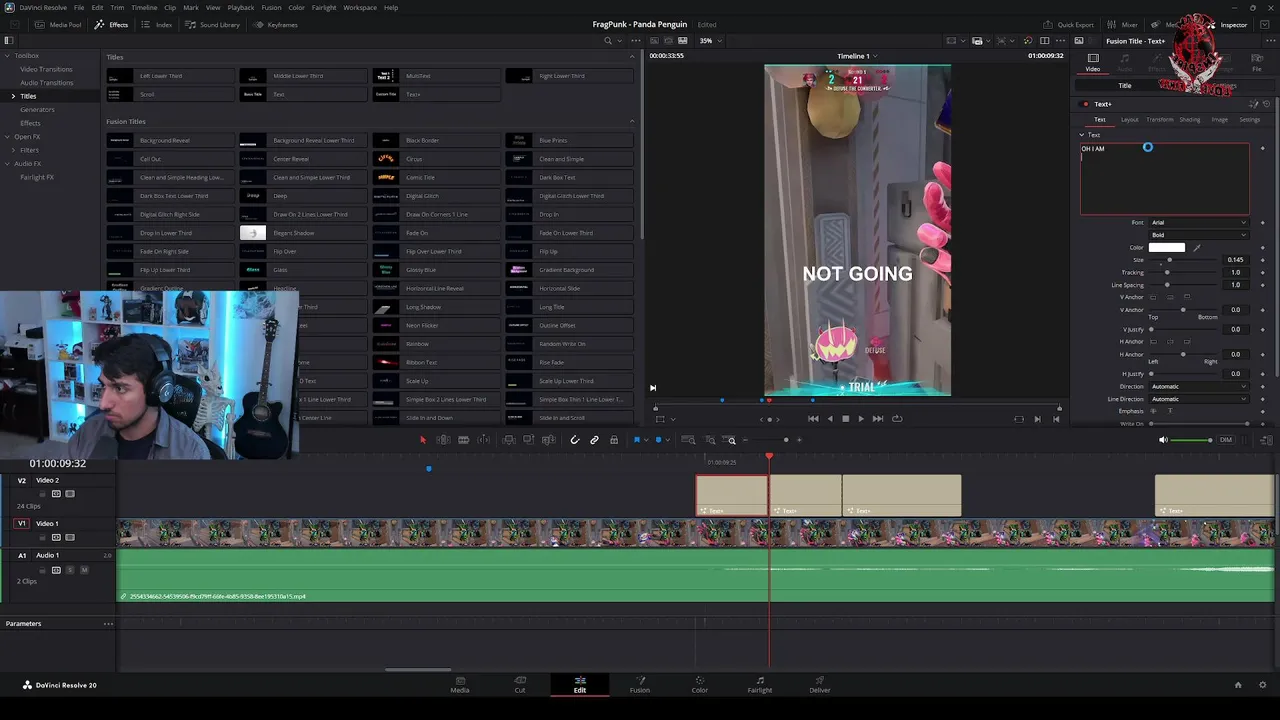
Task: Click the white text Color swatch
Action: click(1167, 248)
